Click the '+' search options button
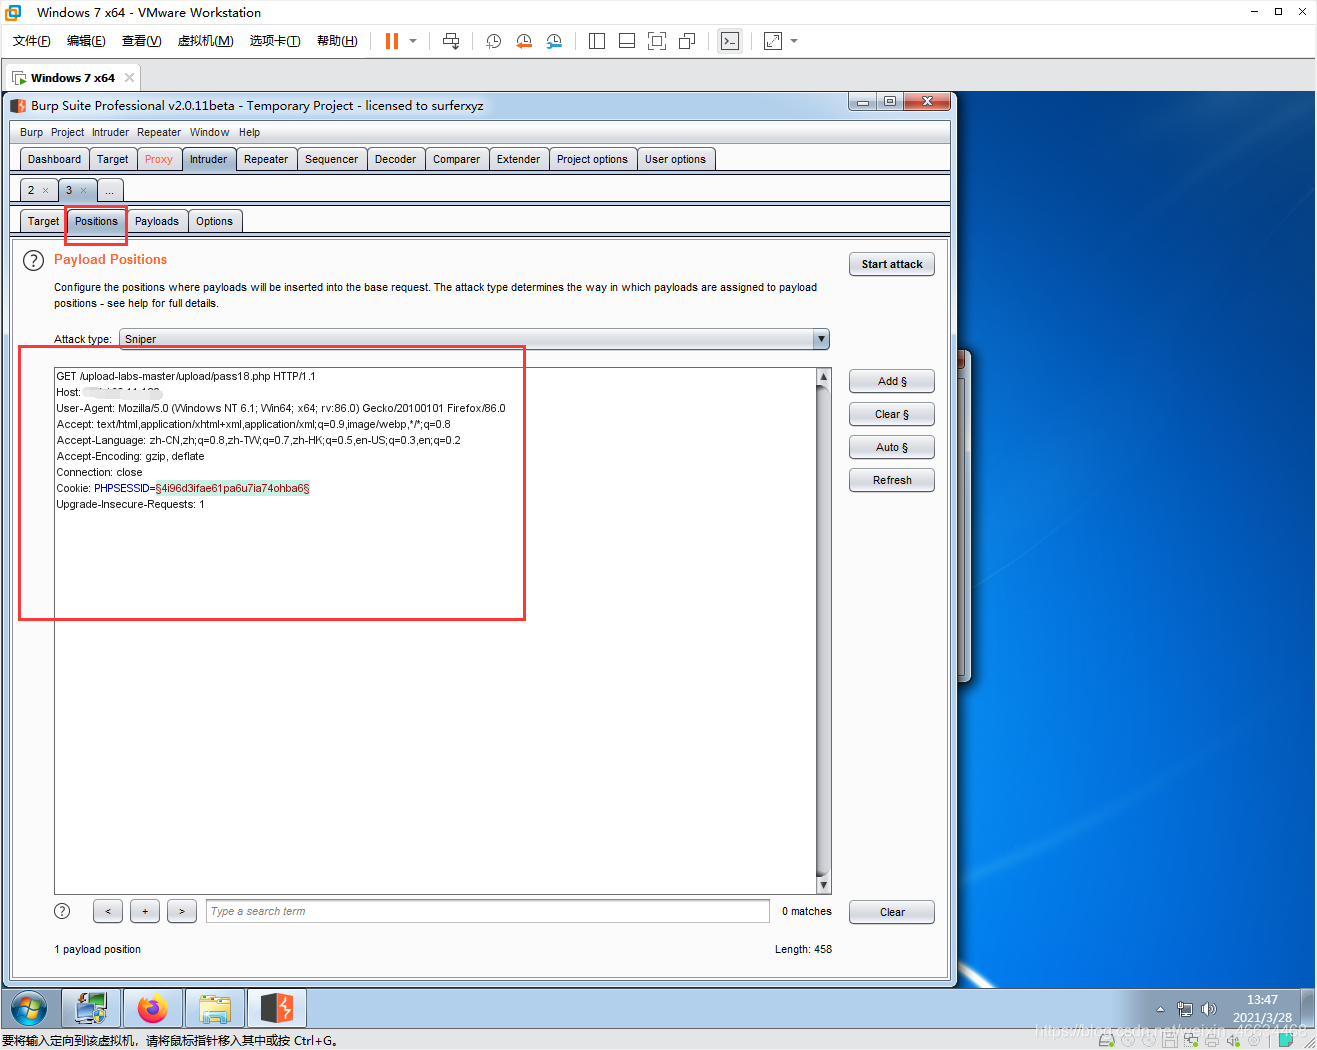This screenshot has height=1050, width=1317. pos(145,911)
